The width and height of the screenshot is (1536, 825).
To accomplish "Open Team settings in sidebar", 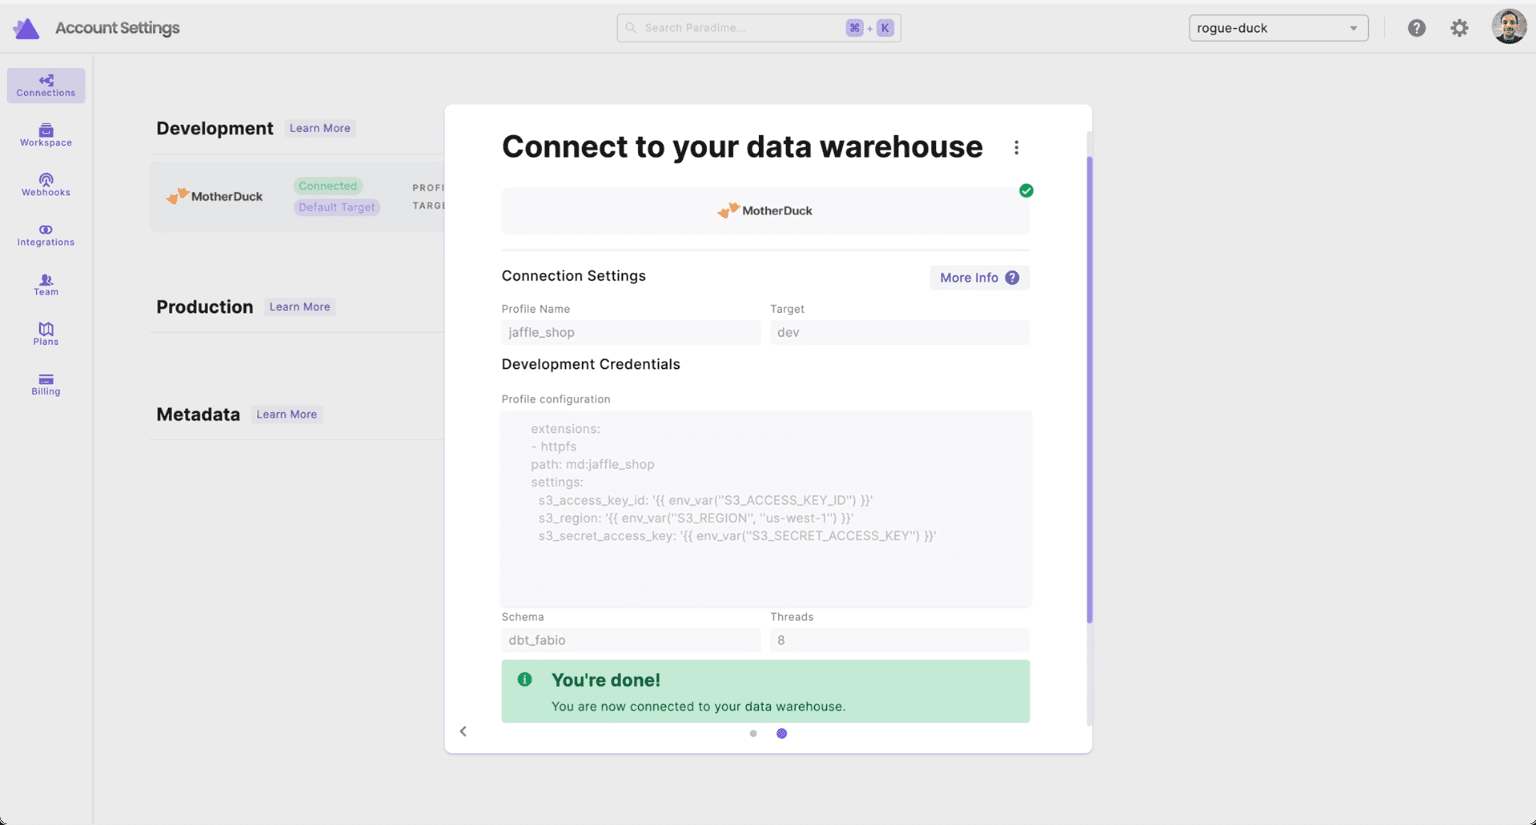I will click(46, 285).
